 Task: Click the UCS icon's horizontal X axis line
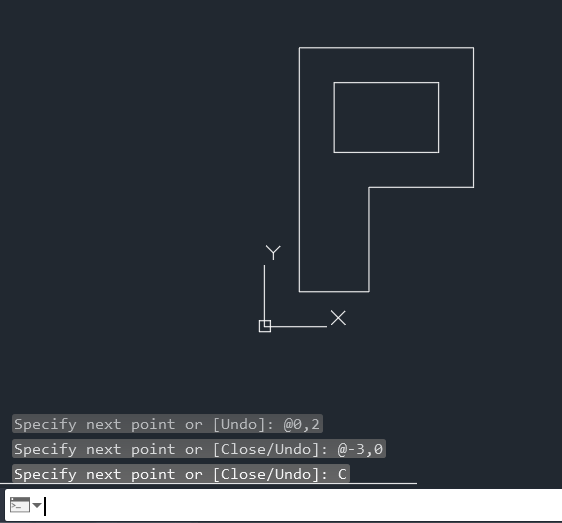coord(299,326)
